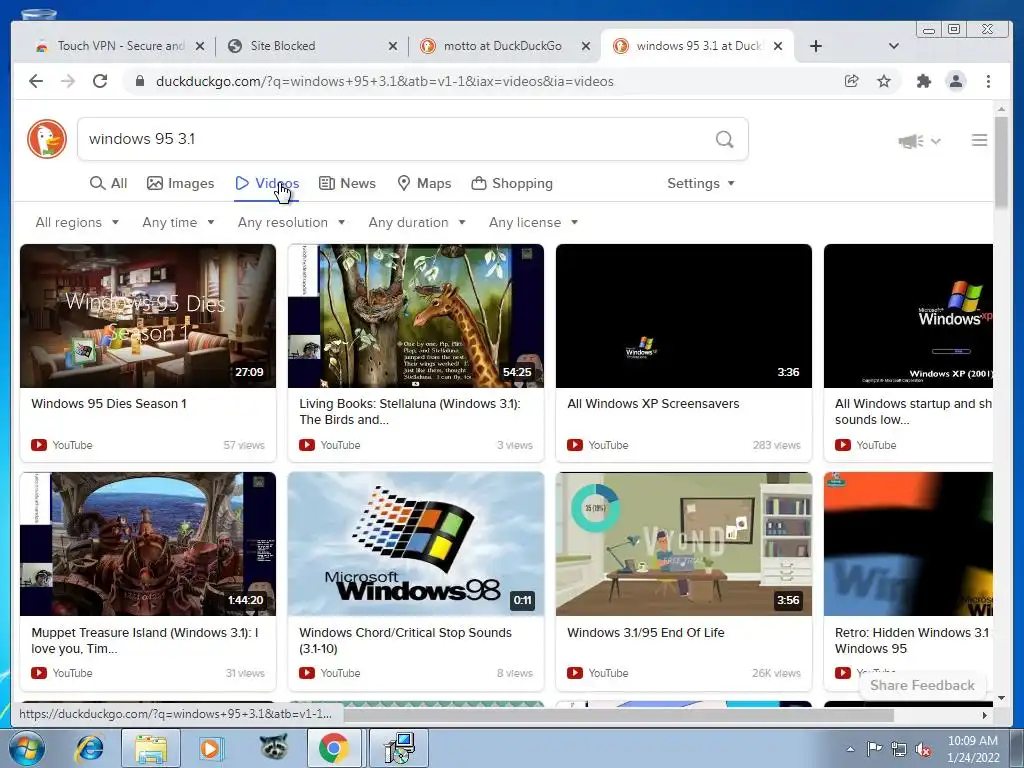Open the megaphone spread menu

(x=919, y=140)
